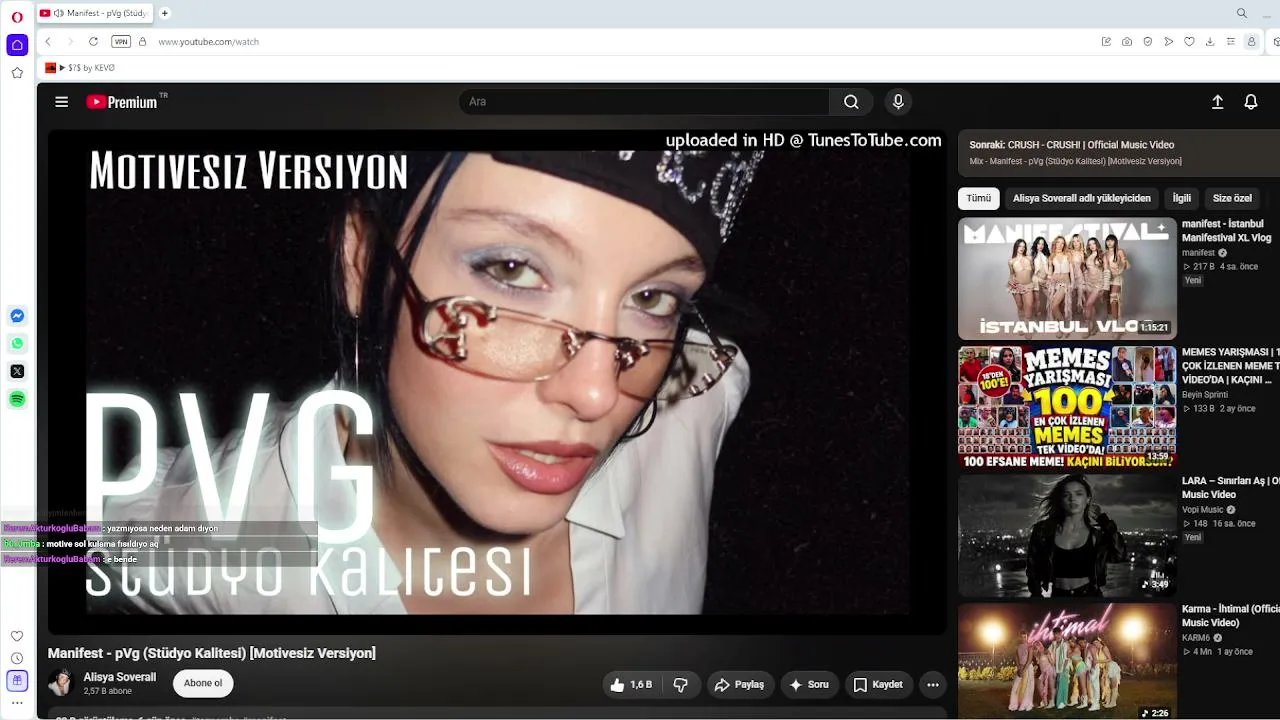The image size is (1280, 720).
Task: Click the YouTube search submit button
Action: point(851,102)
